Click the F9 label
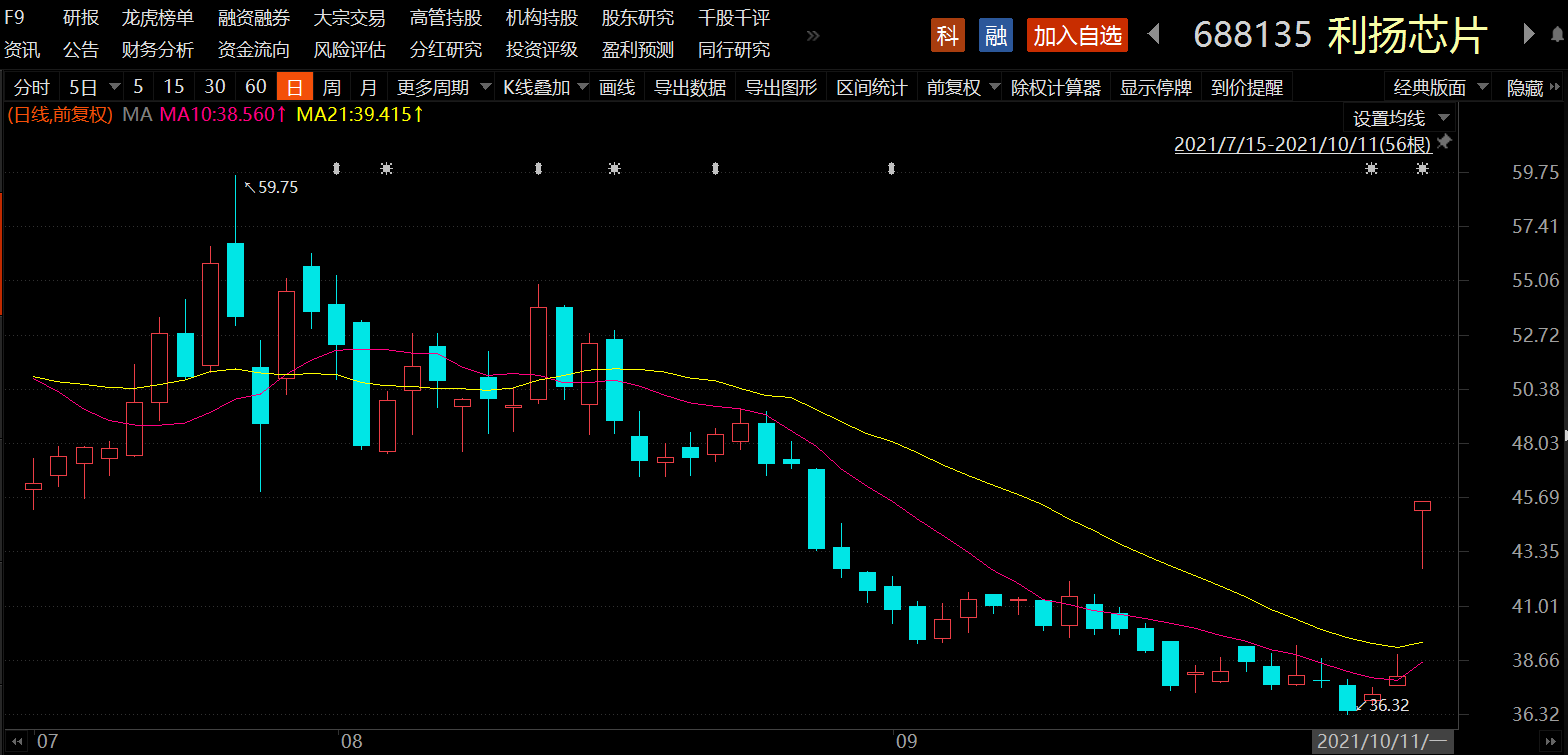The width and height of the screenshot is (1568, 755). point(15,18)
